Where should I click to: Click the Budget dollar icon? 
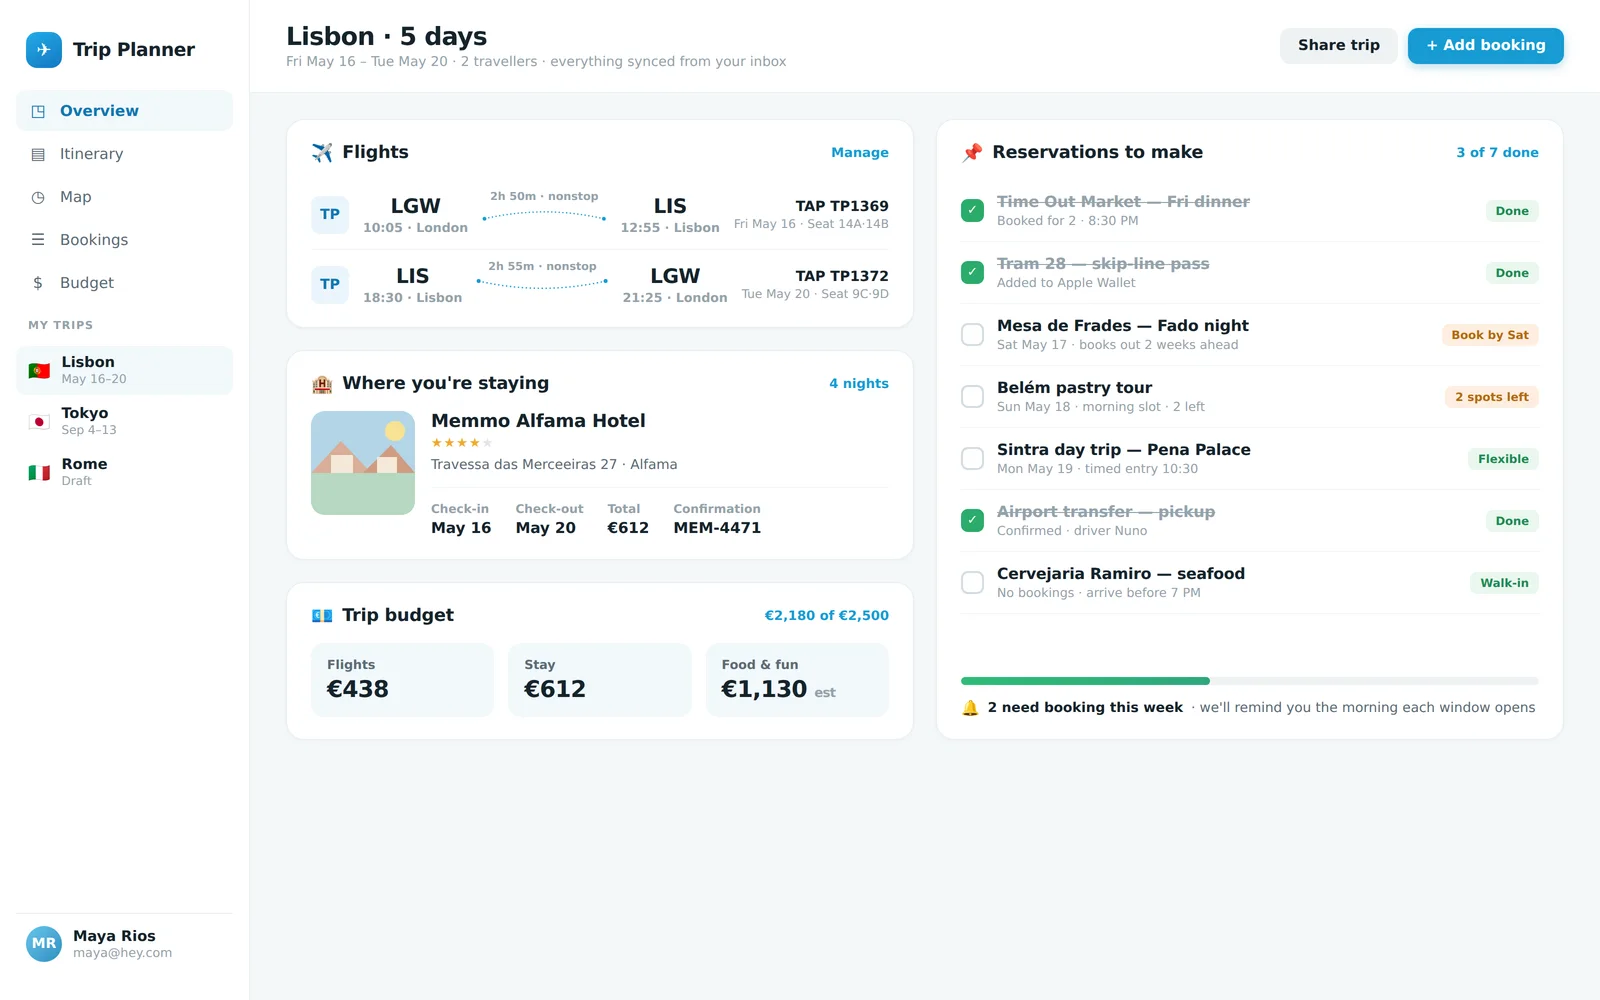point(38,283)
